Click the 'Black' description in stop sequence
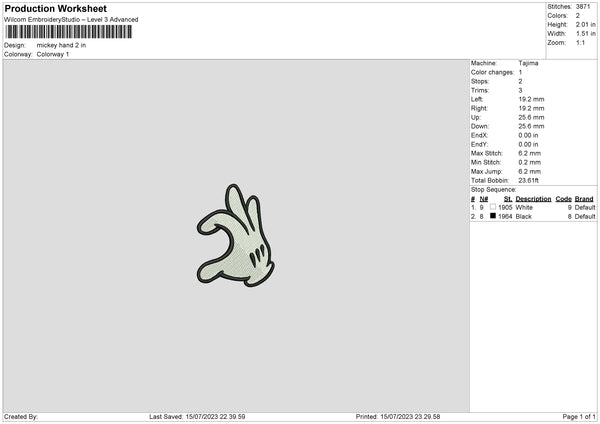This screenshot has height=424, width=600. point(523,217)
